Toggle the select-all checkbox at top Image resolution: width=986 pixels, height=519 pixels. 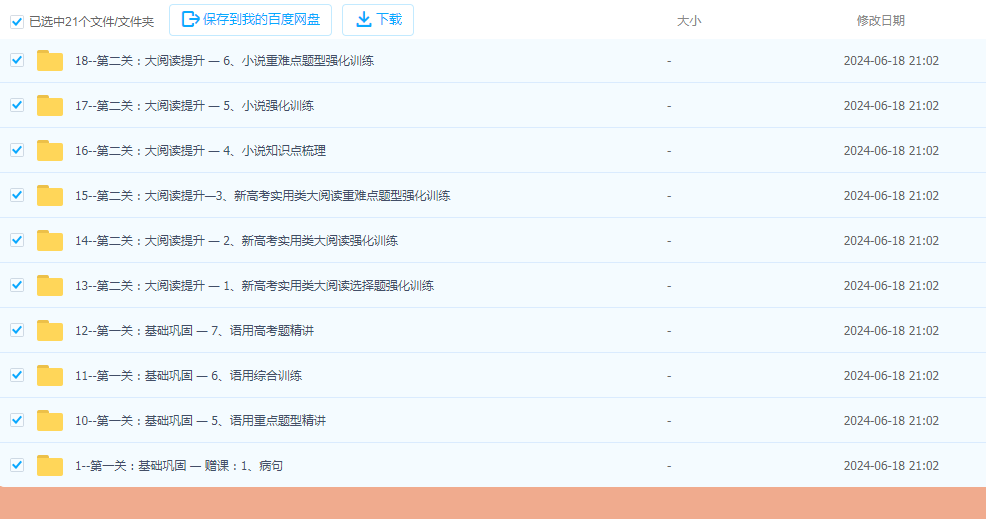(17, 21)
